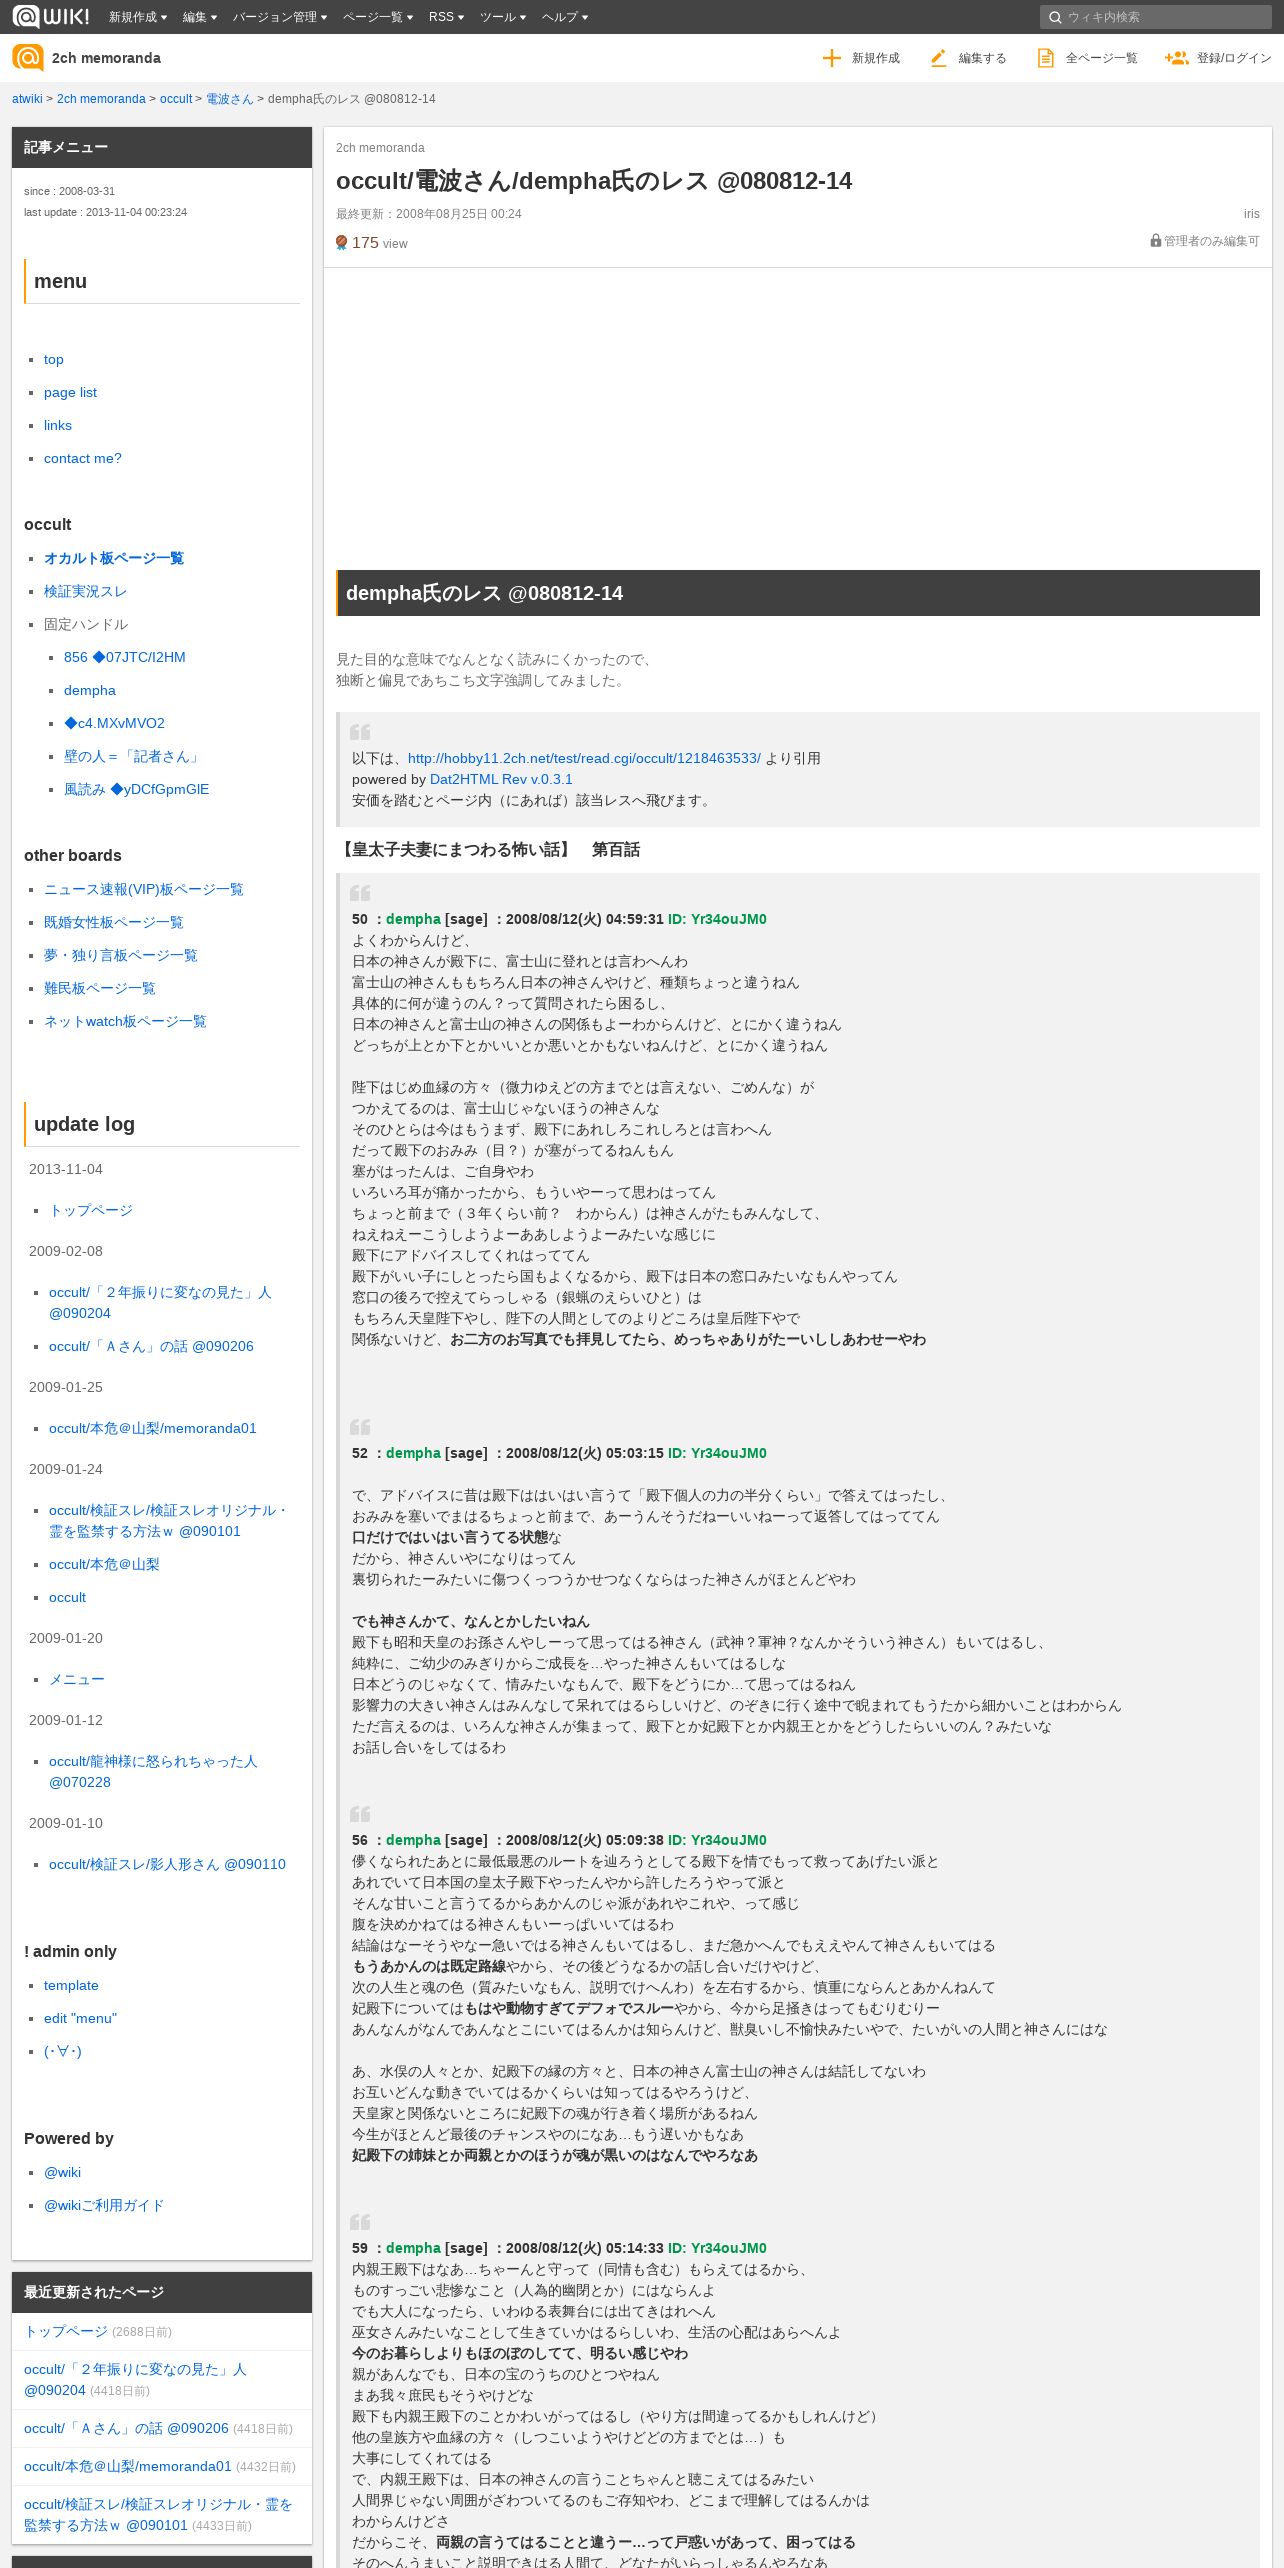1284x2568 pixels.
Task: Expand the バージョン管理 menu
Action: point(280,17)
